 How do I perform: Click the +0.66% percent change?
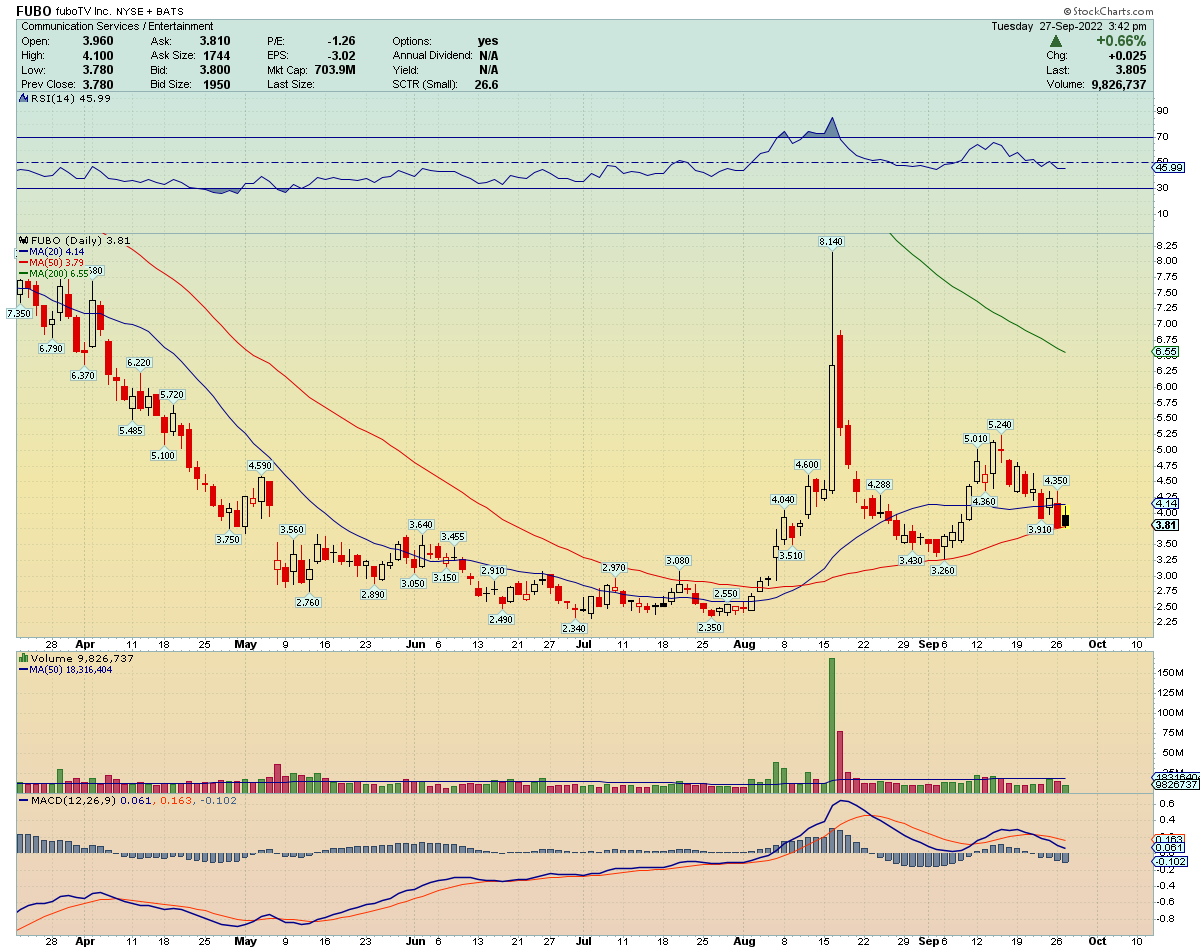tap(1123, 41)
